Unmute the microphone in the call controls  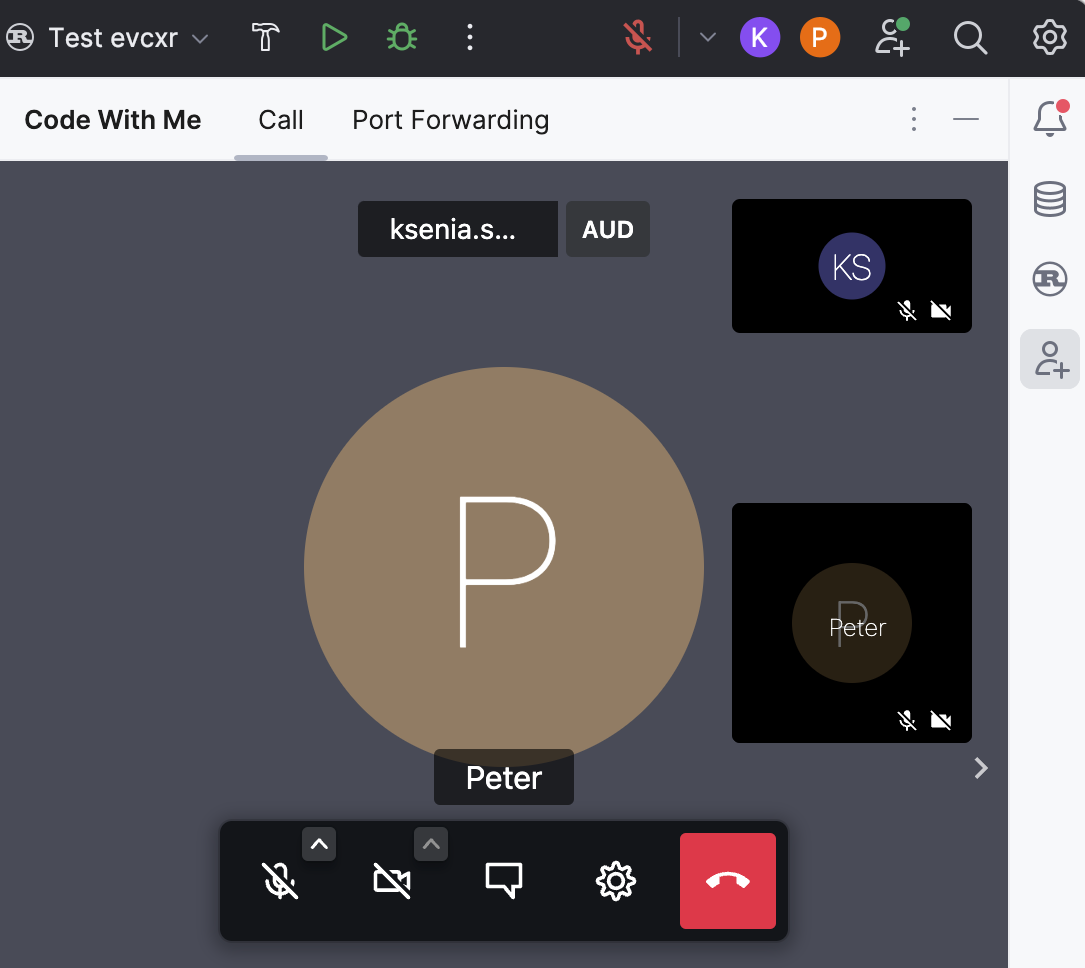coord(280,881)
